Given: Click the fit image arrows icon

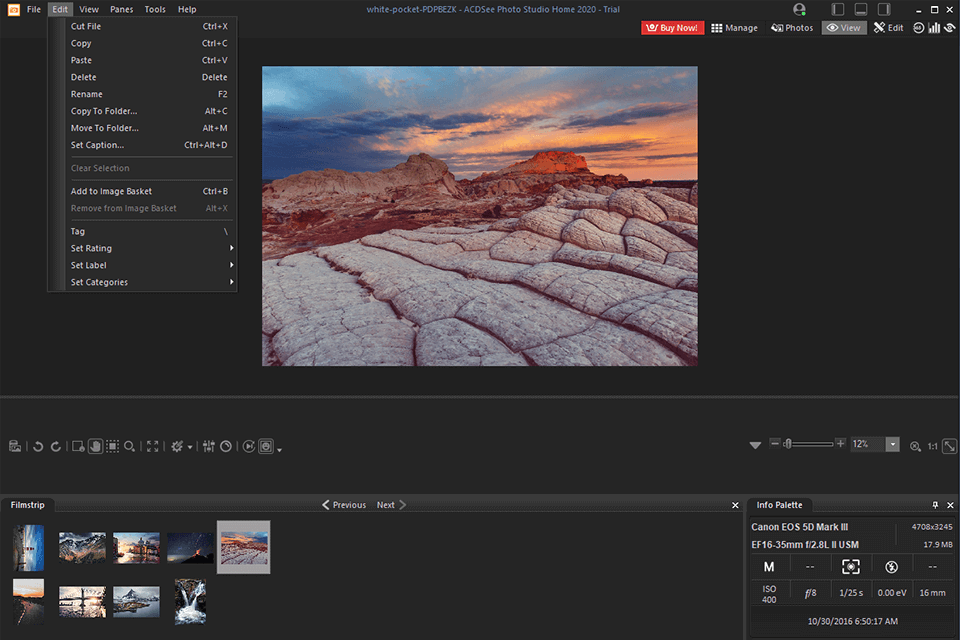Looking at the screenshot, I should click(x=950, y=446).
